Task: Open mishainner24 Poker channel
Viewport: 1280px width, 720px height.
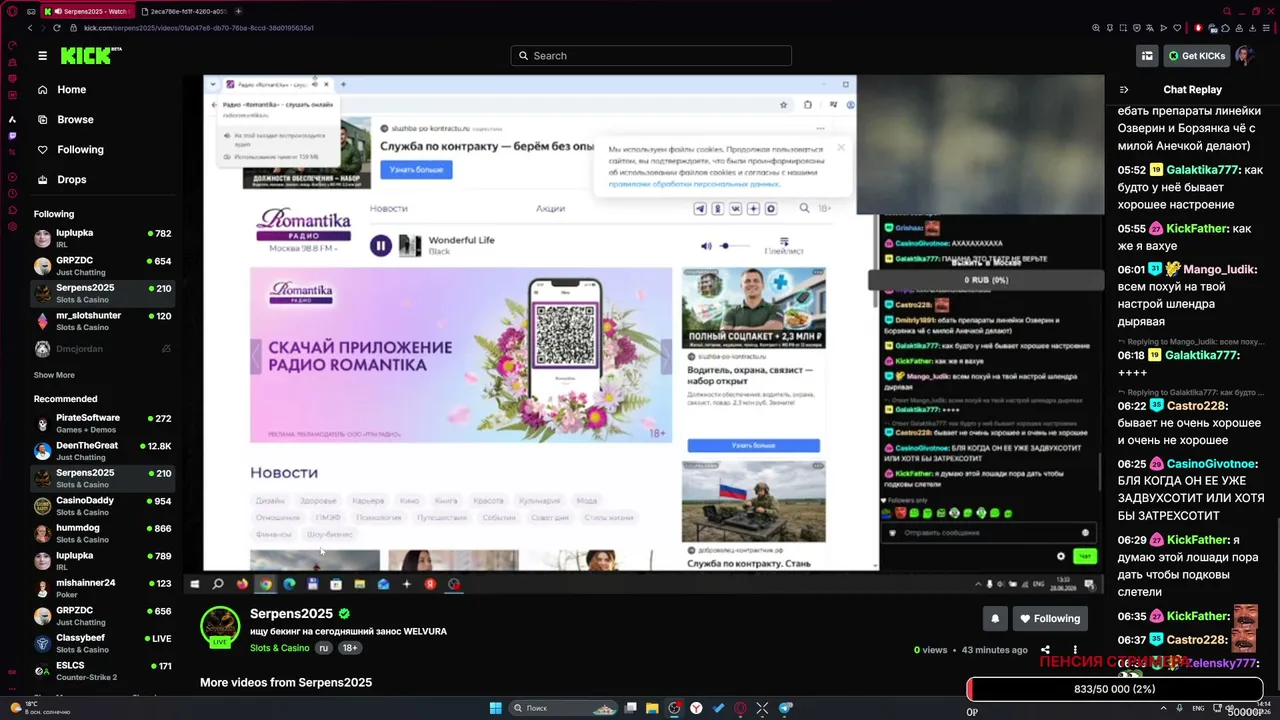Action: tap(103, 588)
